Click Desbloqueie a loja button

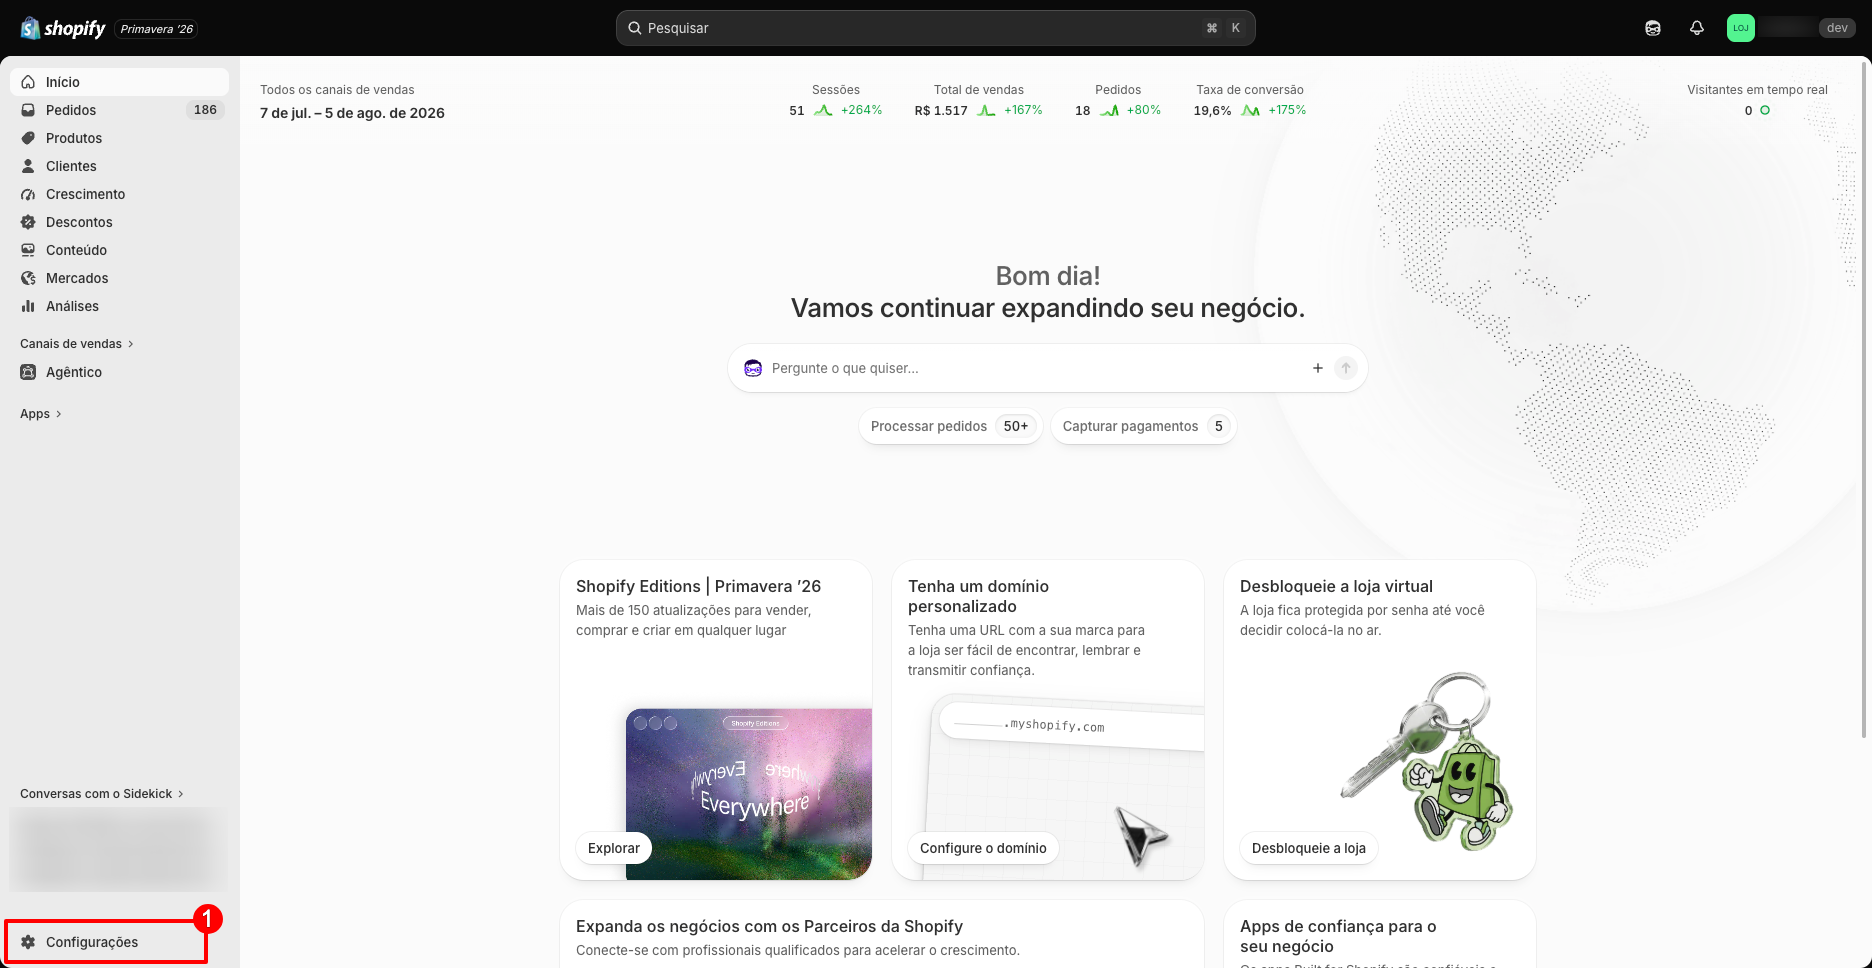1309,848
